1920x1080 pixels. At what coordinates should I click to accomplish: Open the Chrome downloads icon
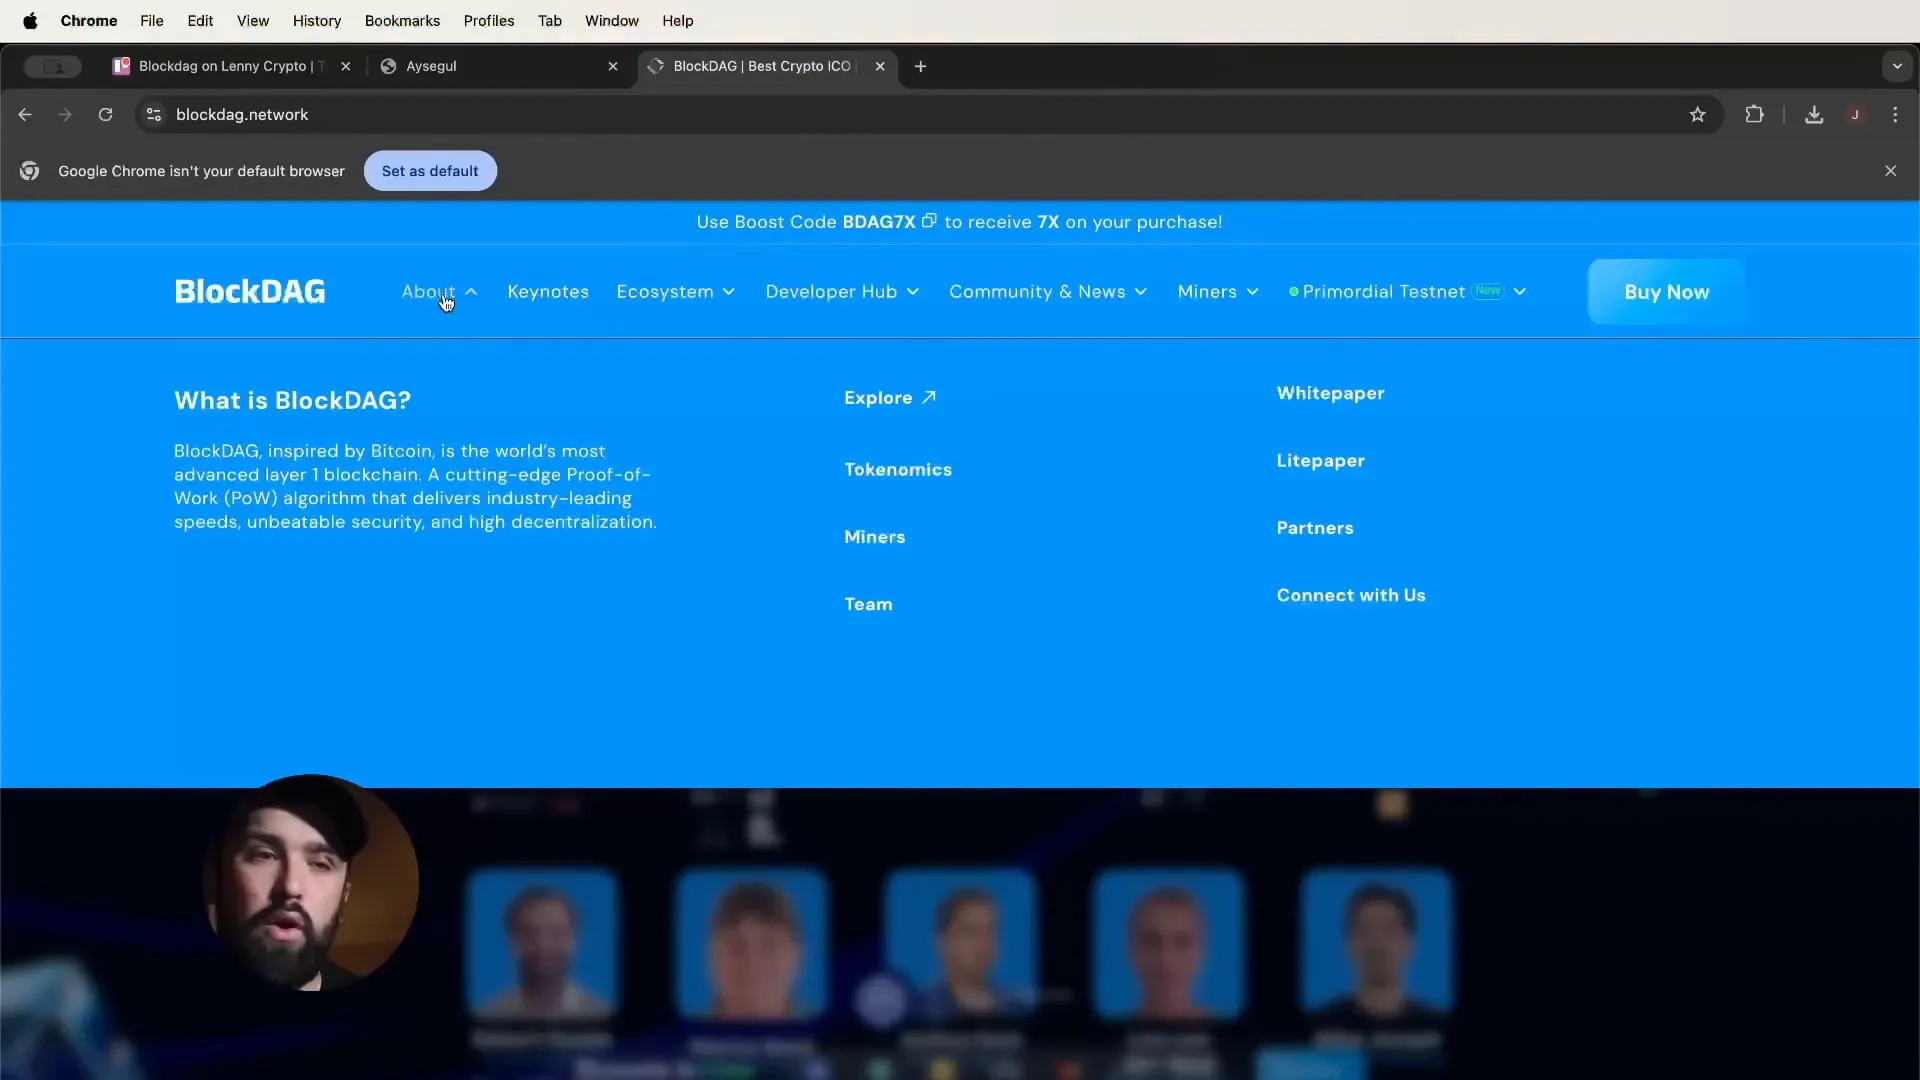pos(1814,115)
